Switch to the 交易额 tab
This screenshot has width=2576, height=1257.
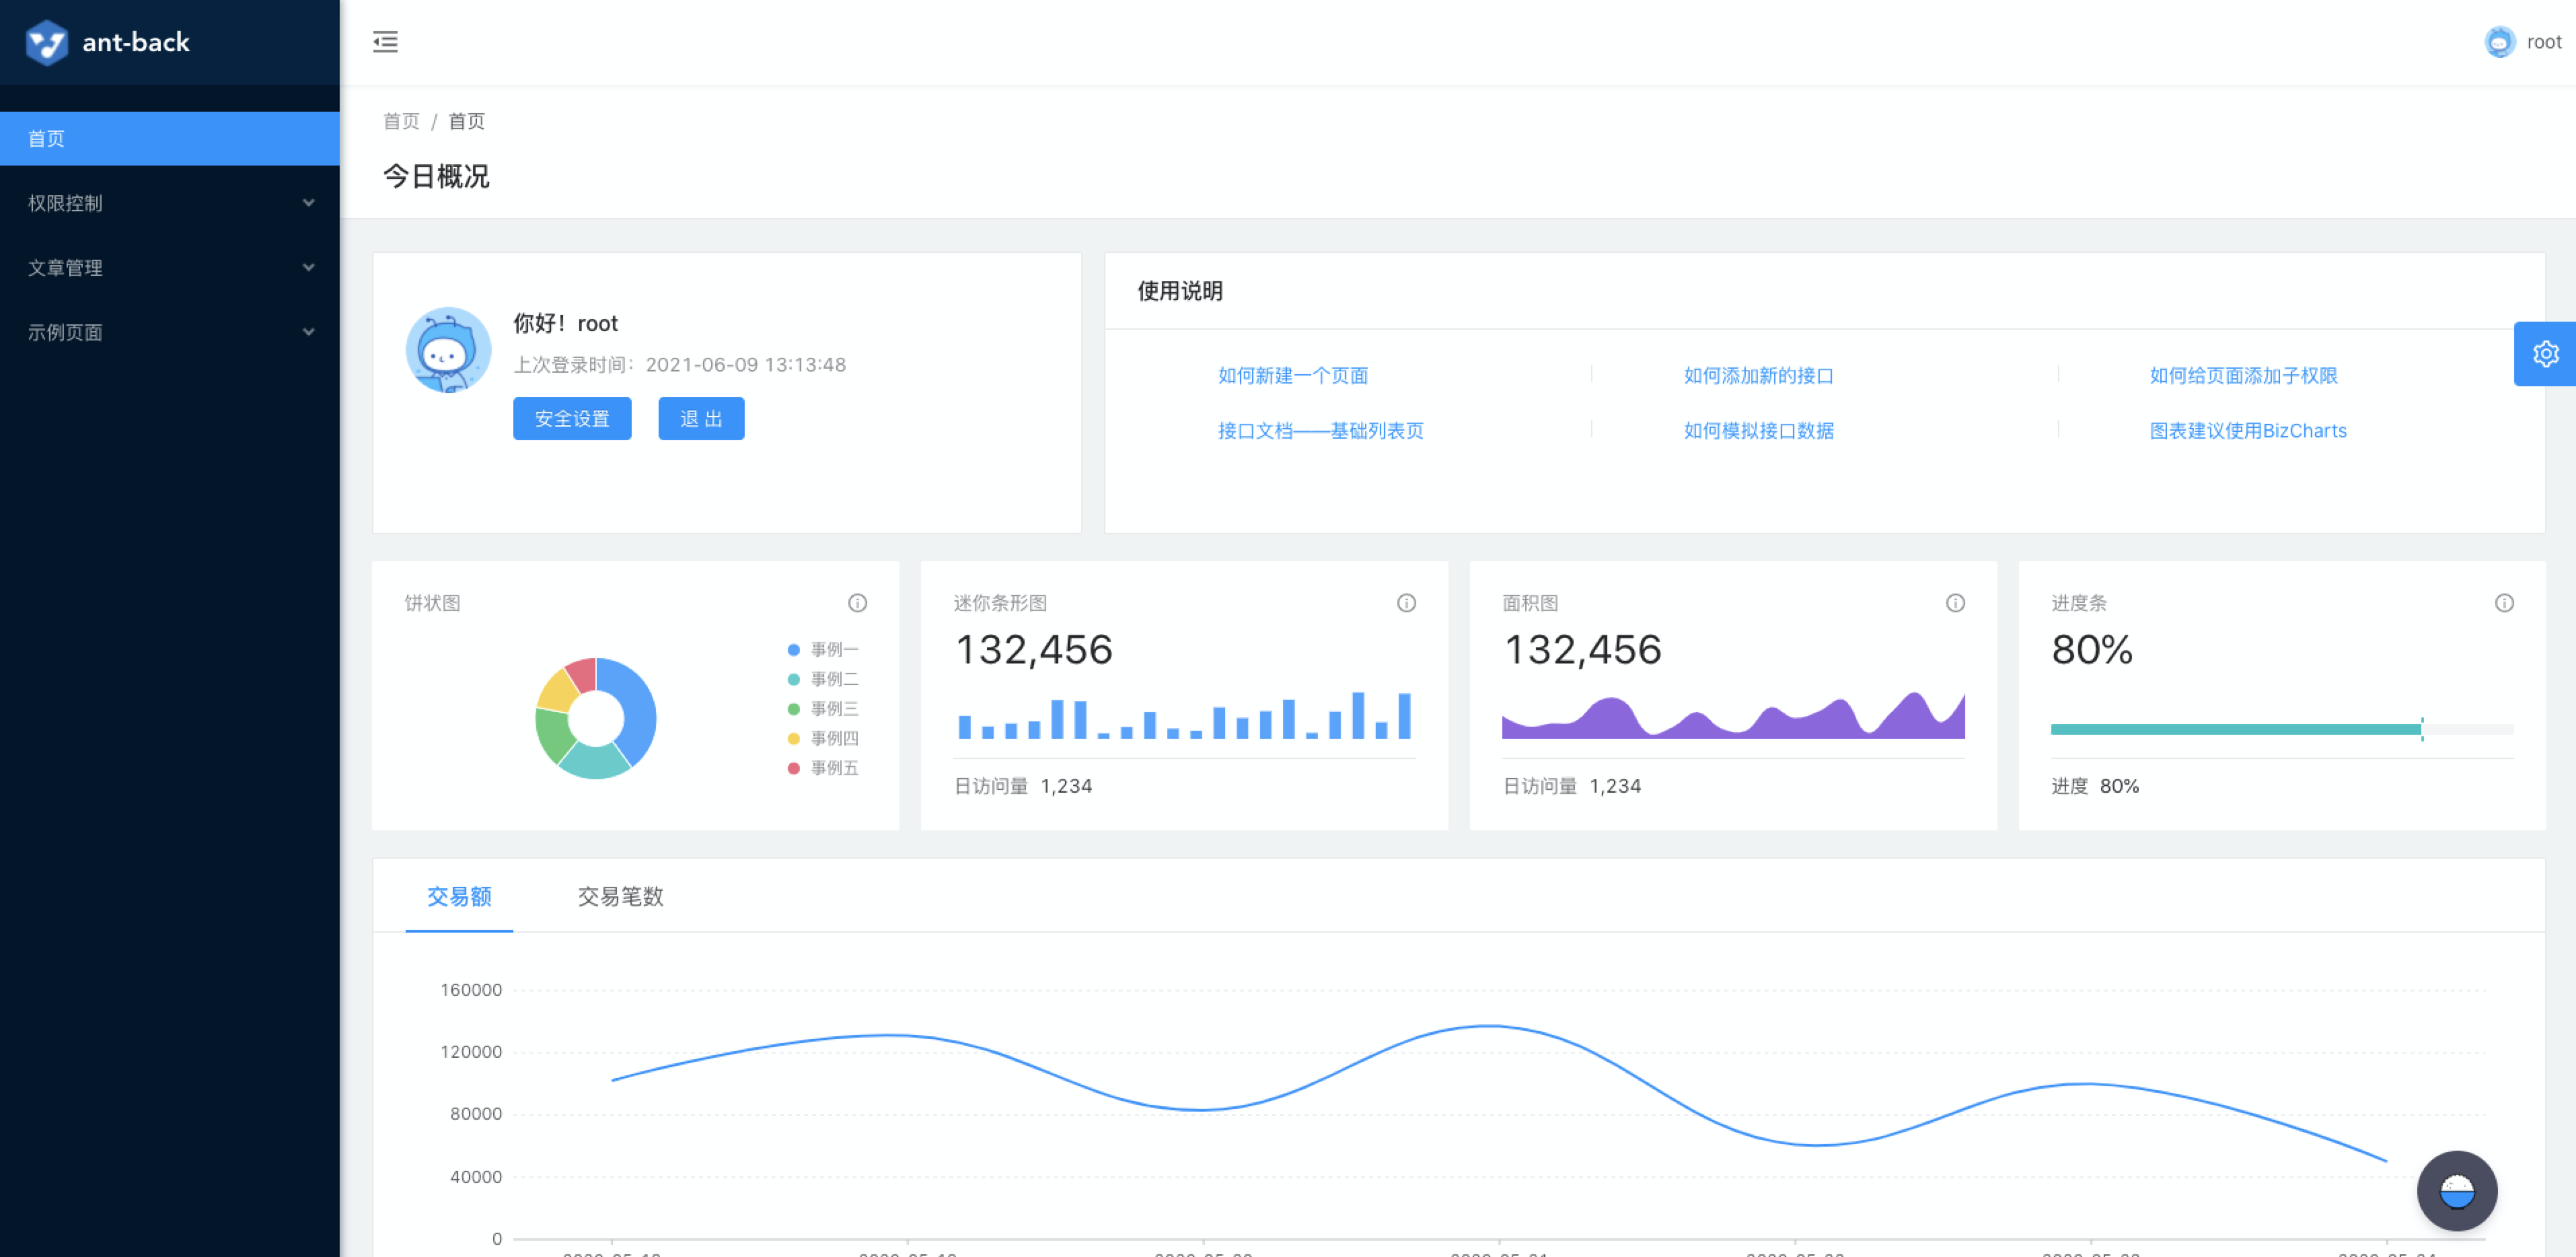459,896
